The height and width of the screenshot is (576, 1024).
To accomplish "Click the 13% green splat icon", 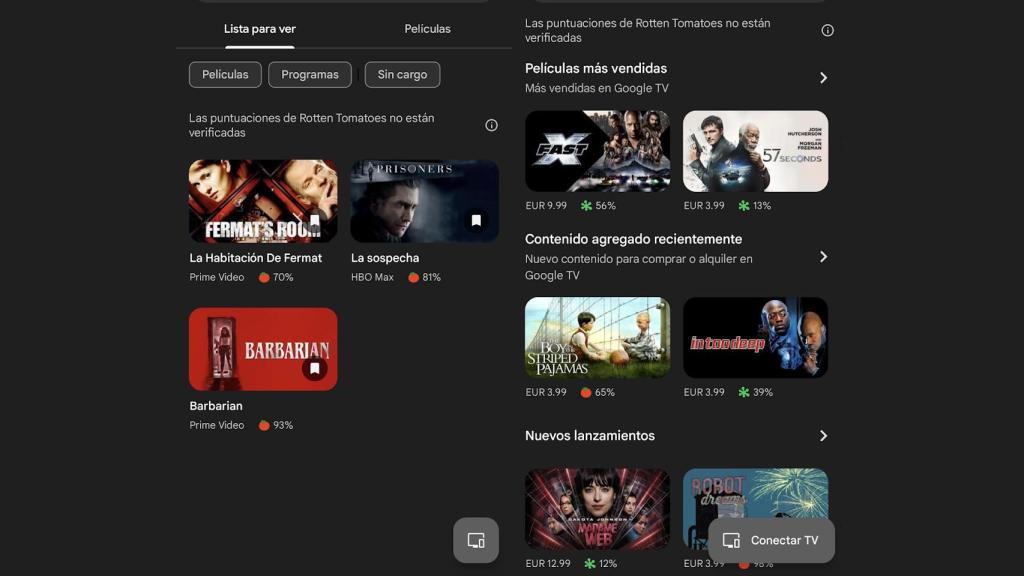I will pos(744,206).
